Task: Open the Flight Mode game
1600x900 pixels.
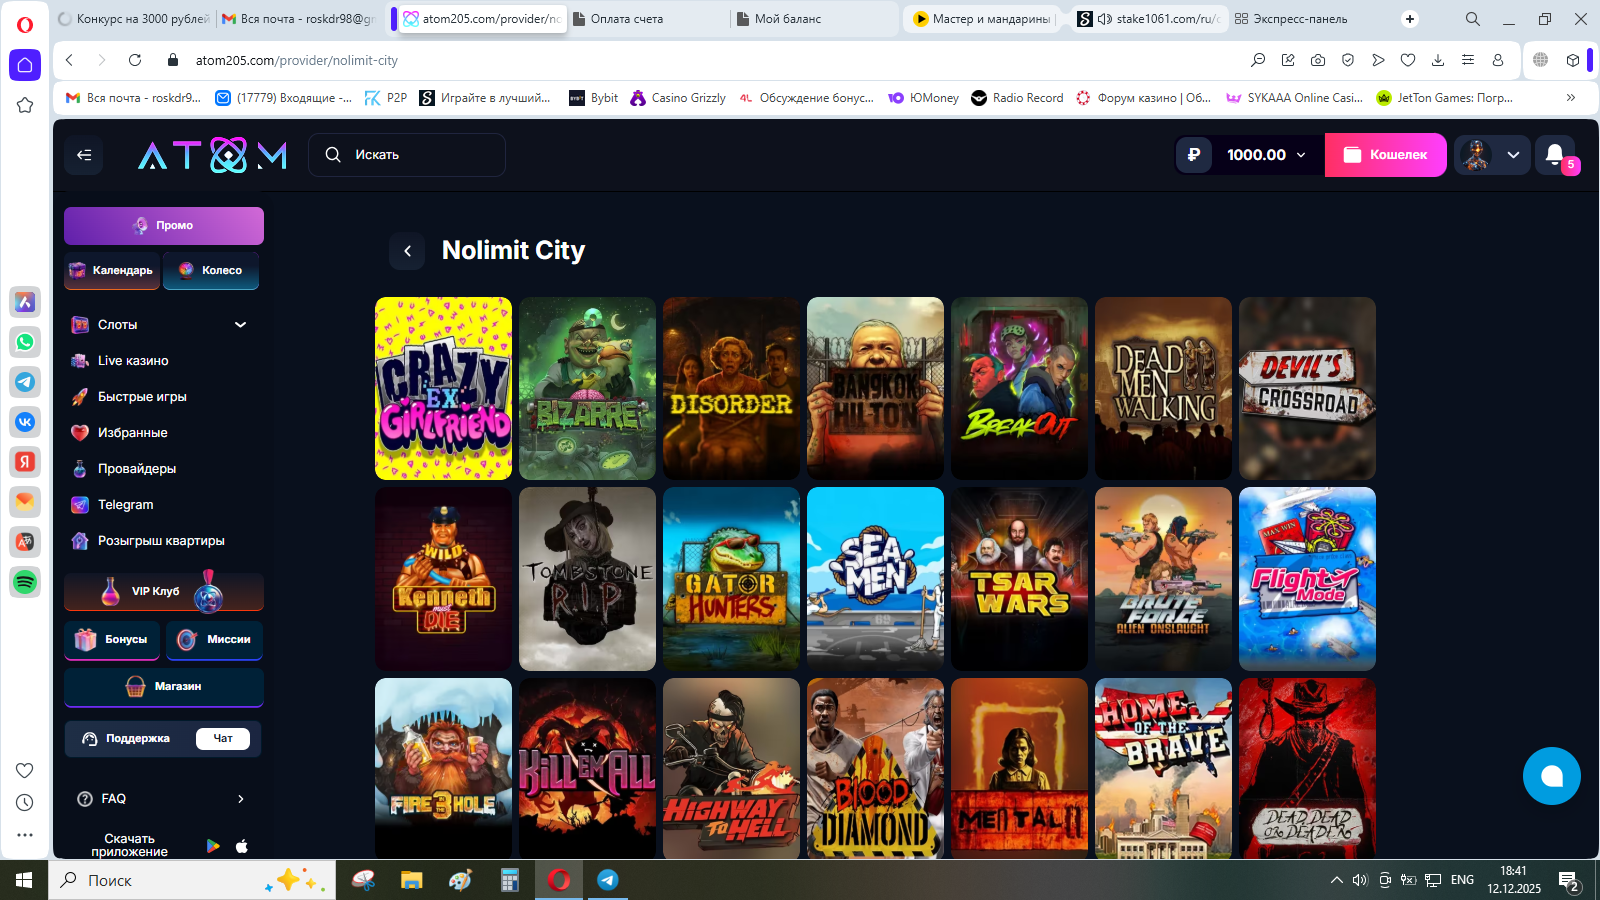Action: tap(1307, 579)
